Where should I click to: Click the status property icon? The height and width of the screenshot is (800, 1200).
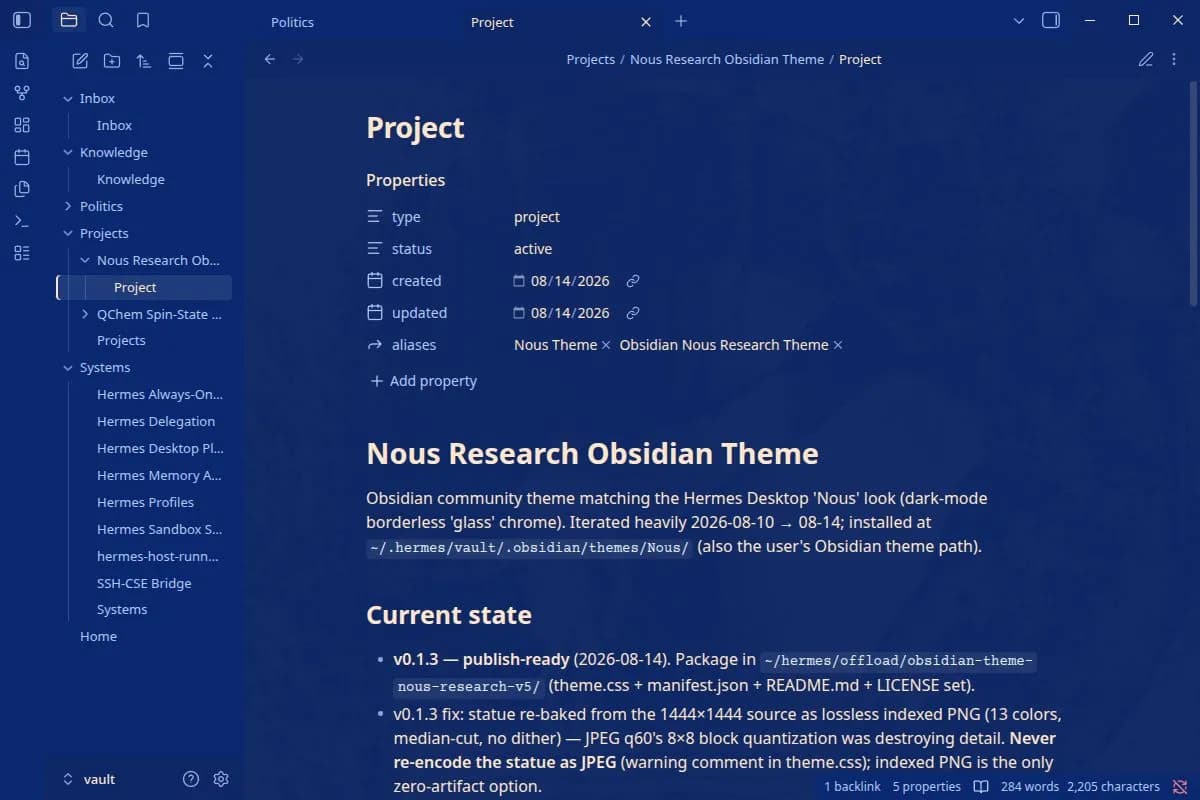375,249
